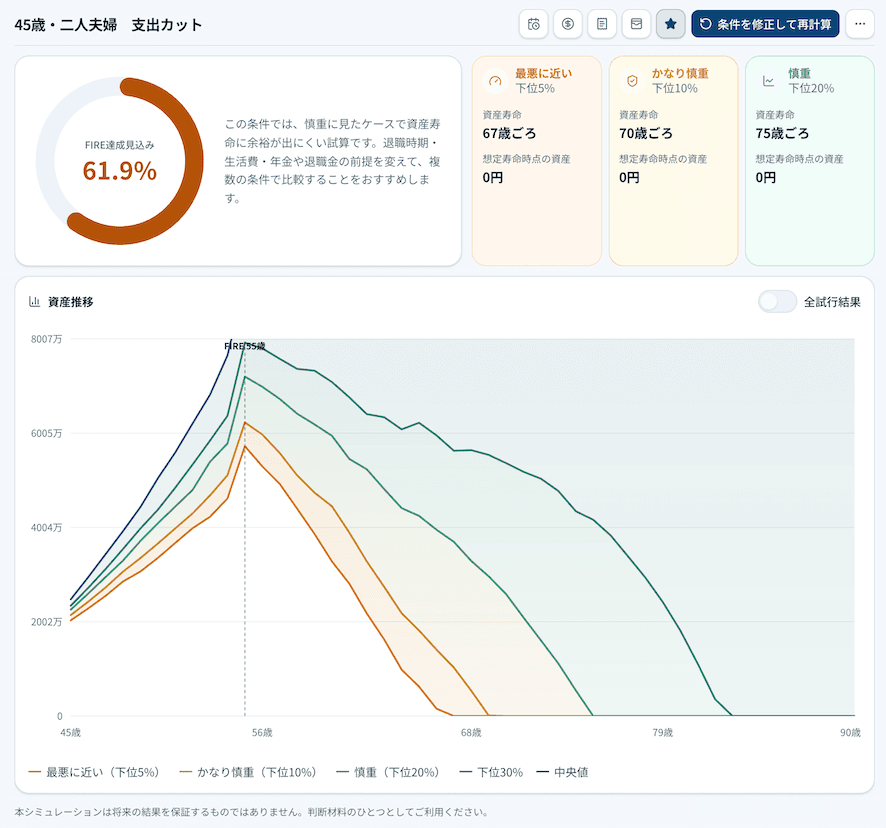886x828 pixels.
Task: Click the 8007万 y-axis label
Action: [46, 339]
